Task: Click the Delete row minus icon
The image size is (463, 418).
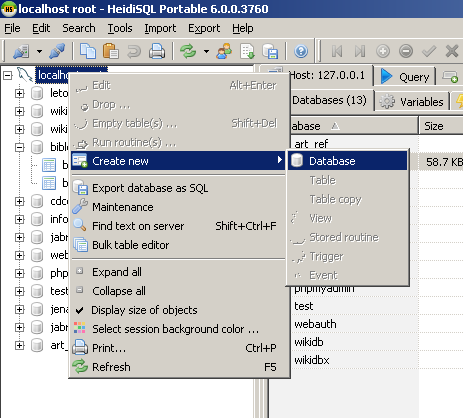Action: 406,51
